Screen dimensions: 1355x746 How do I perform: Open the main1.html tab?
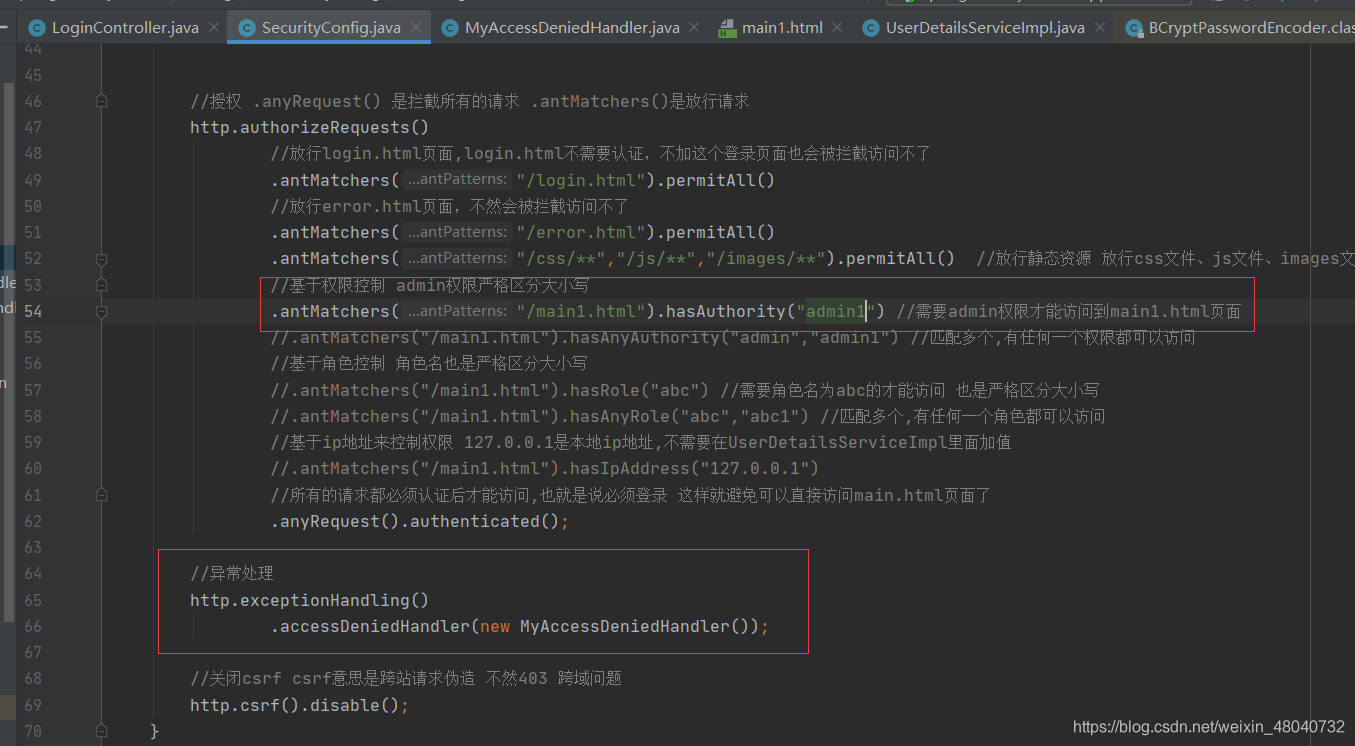[x=782, y=28]
